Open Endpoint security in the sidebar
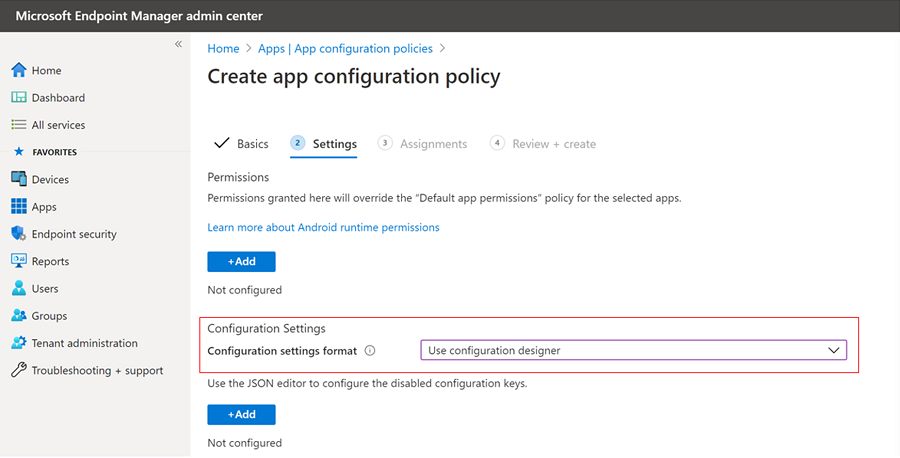 pyautogui.click(x=73, y=234)
